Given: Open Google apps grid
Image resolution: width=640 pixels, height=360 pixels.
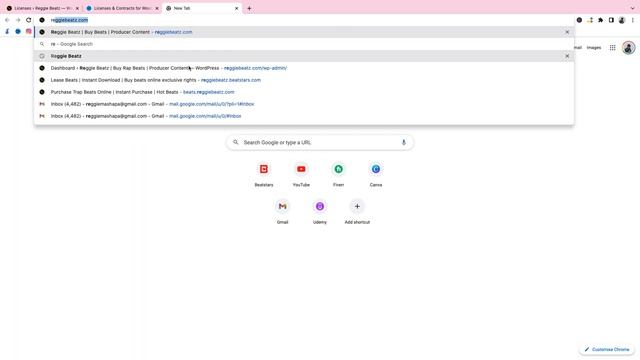Looking at the screenshot, I should point(613,48).
